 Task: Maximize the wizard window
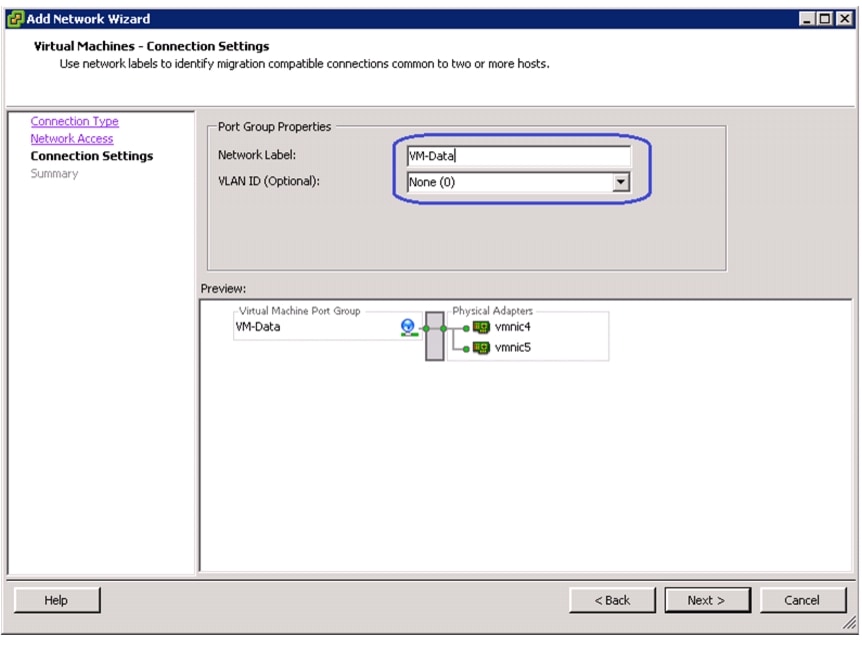point(825,19)
